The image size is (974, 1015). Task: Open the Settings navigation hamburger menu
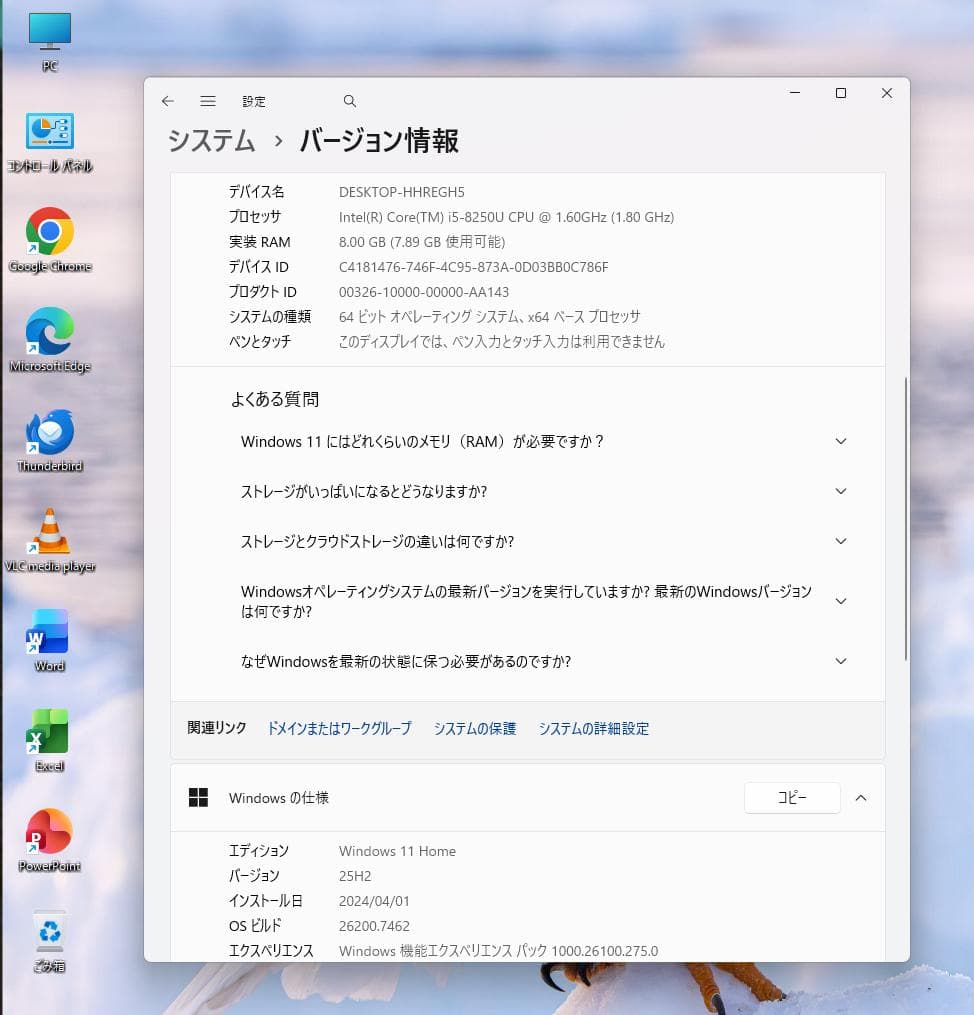point(208,101)
